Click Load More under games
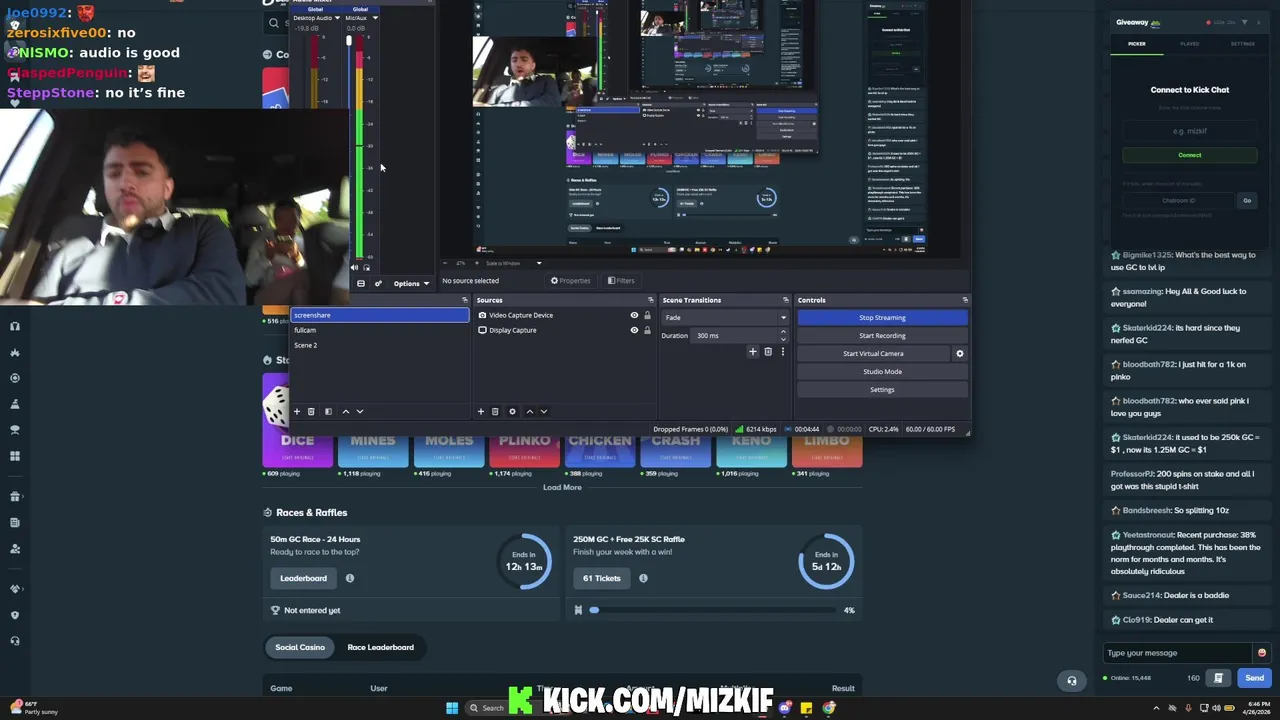The image size is (1280, 720). point(562,487)
